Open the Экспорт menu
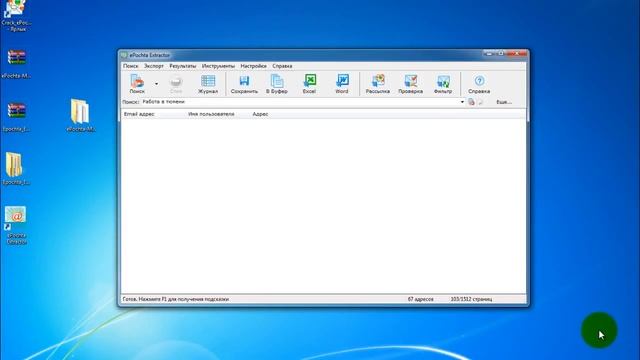The height and width of the screenshot is (360, 640). click(153, 66)
